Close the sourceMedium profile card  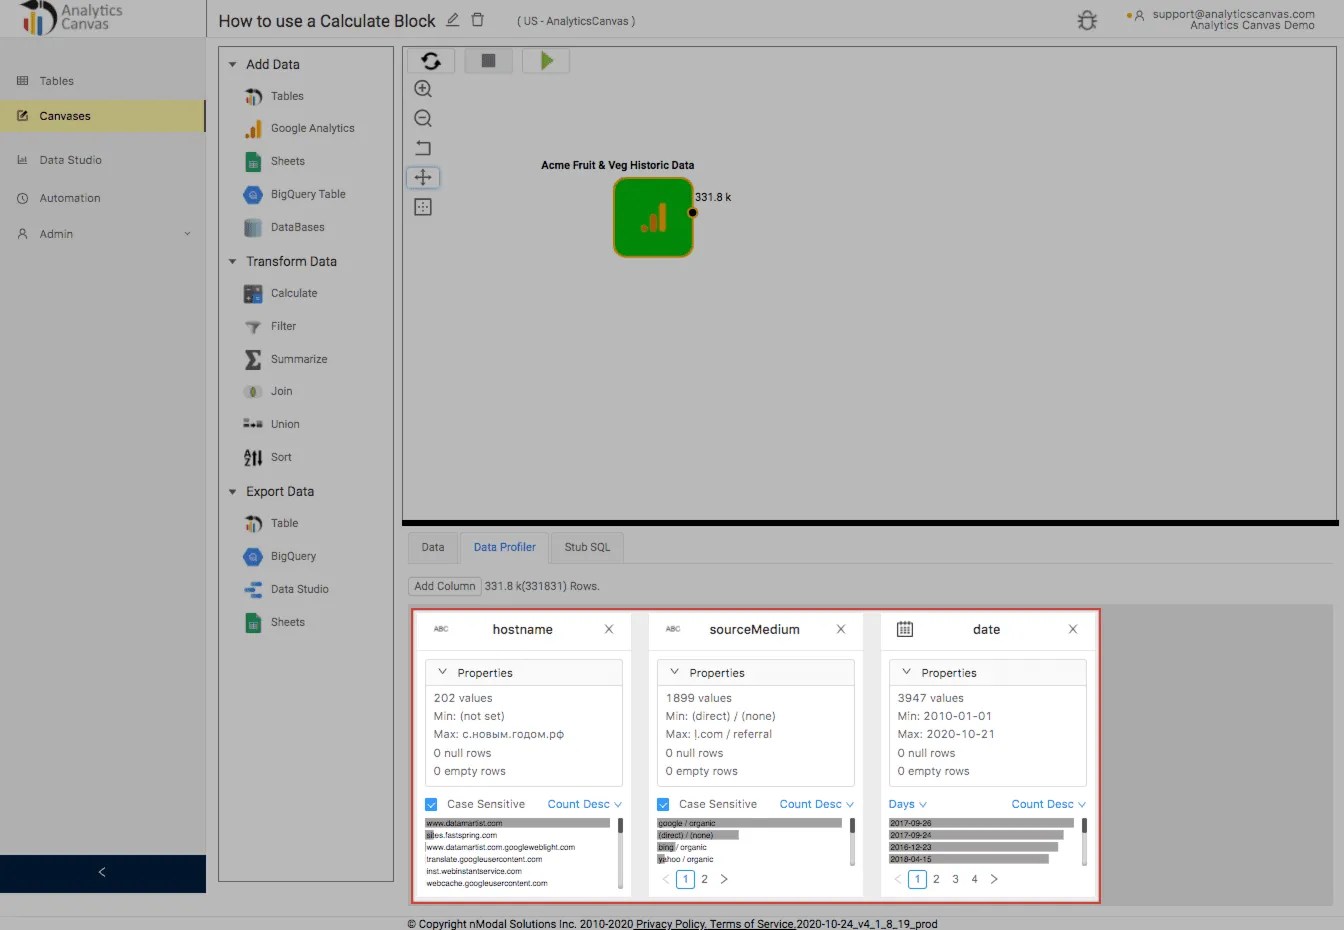click(841, 629)
